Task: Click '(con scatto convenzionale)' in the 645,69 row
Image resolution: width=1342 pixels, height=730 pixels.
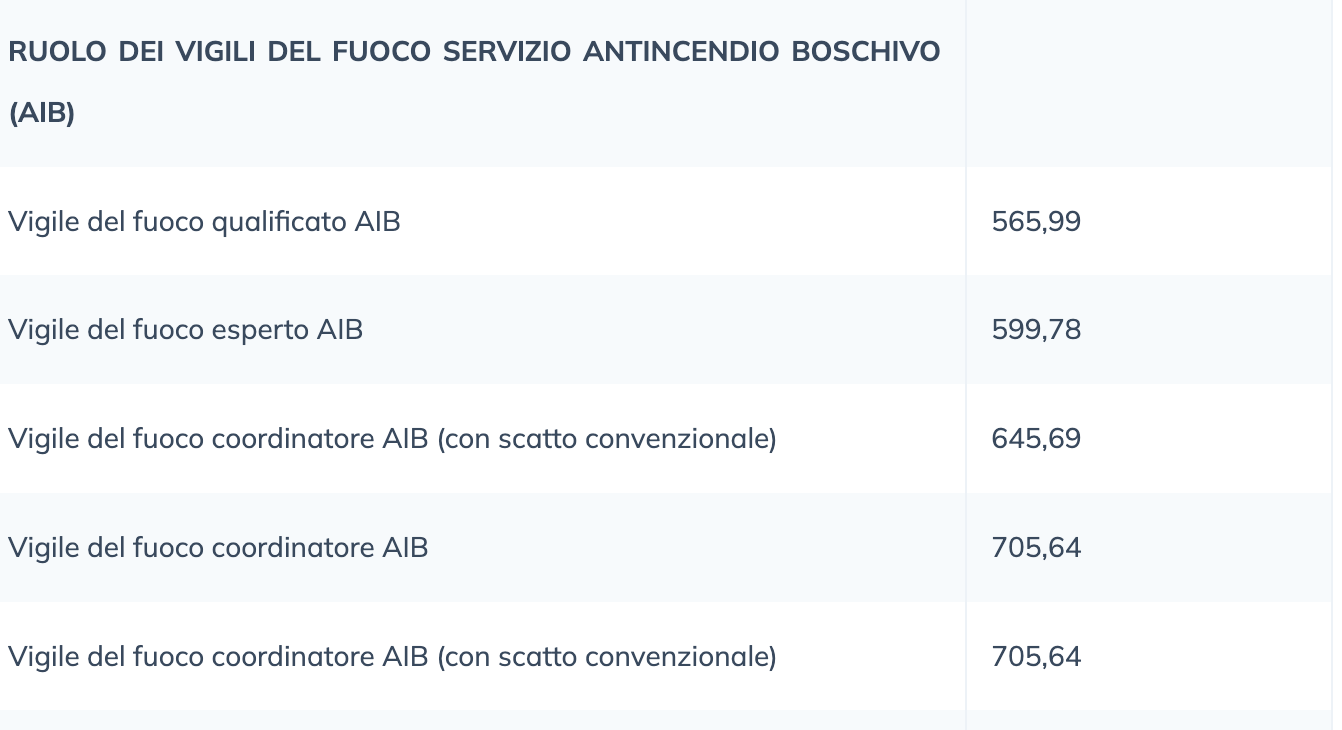Action: 607,439
